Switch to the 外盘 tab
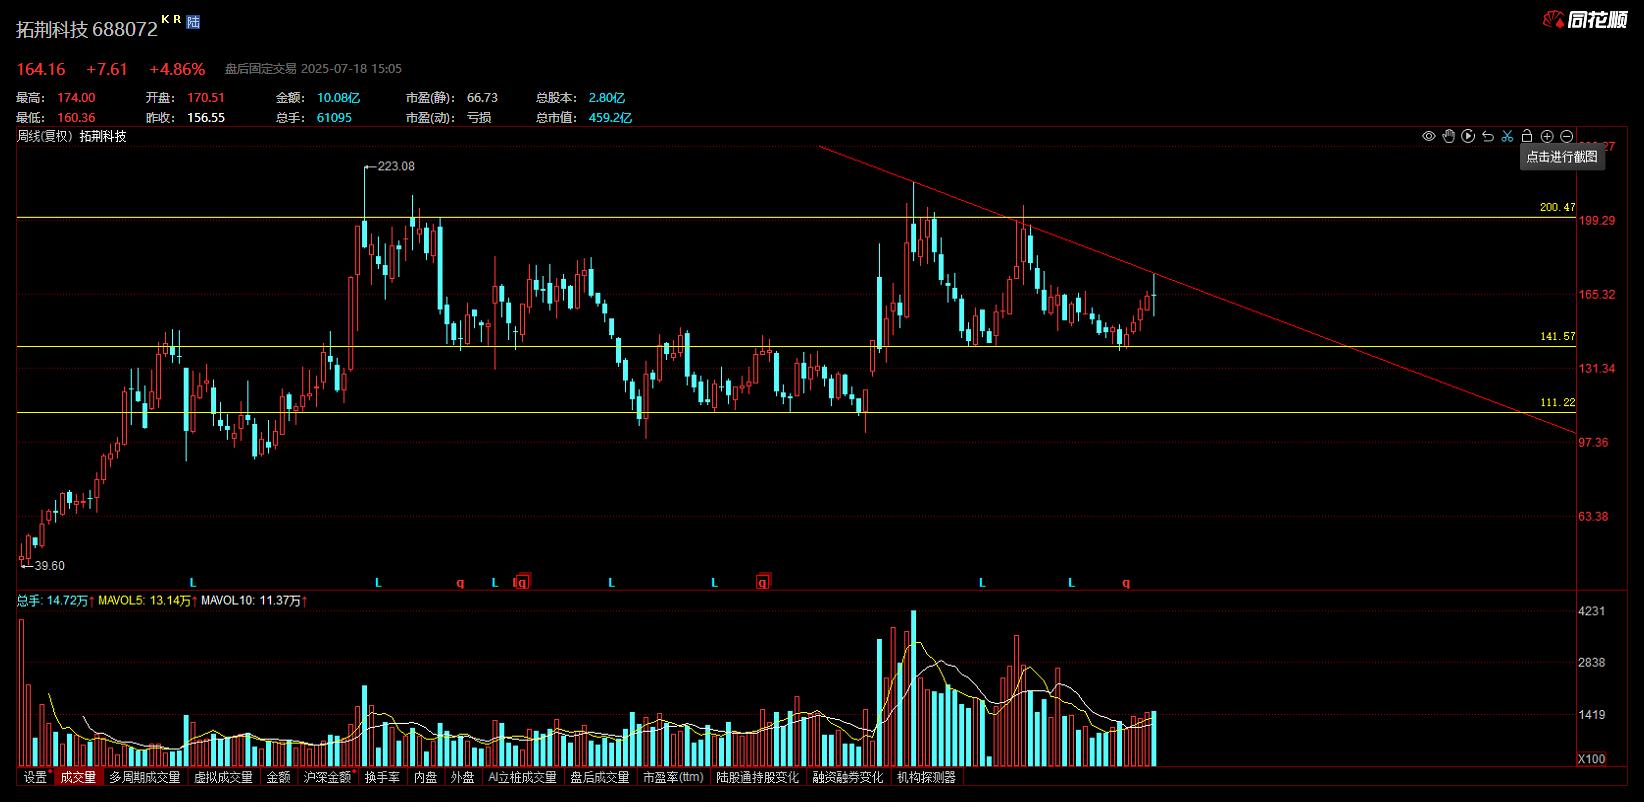This screenshot has width=1644, height=802. pos(462,777)
